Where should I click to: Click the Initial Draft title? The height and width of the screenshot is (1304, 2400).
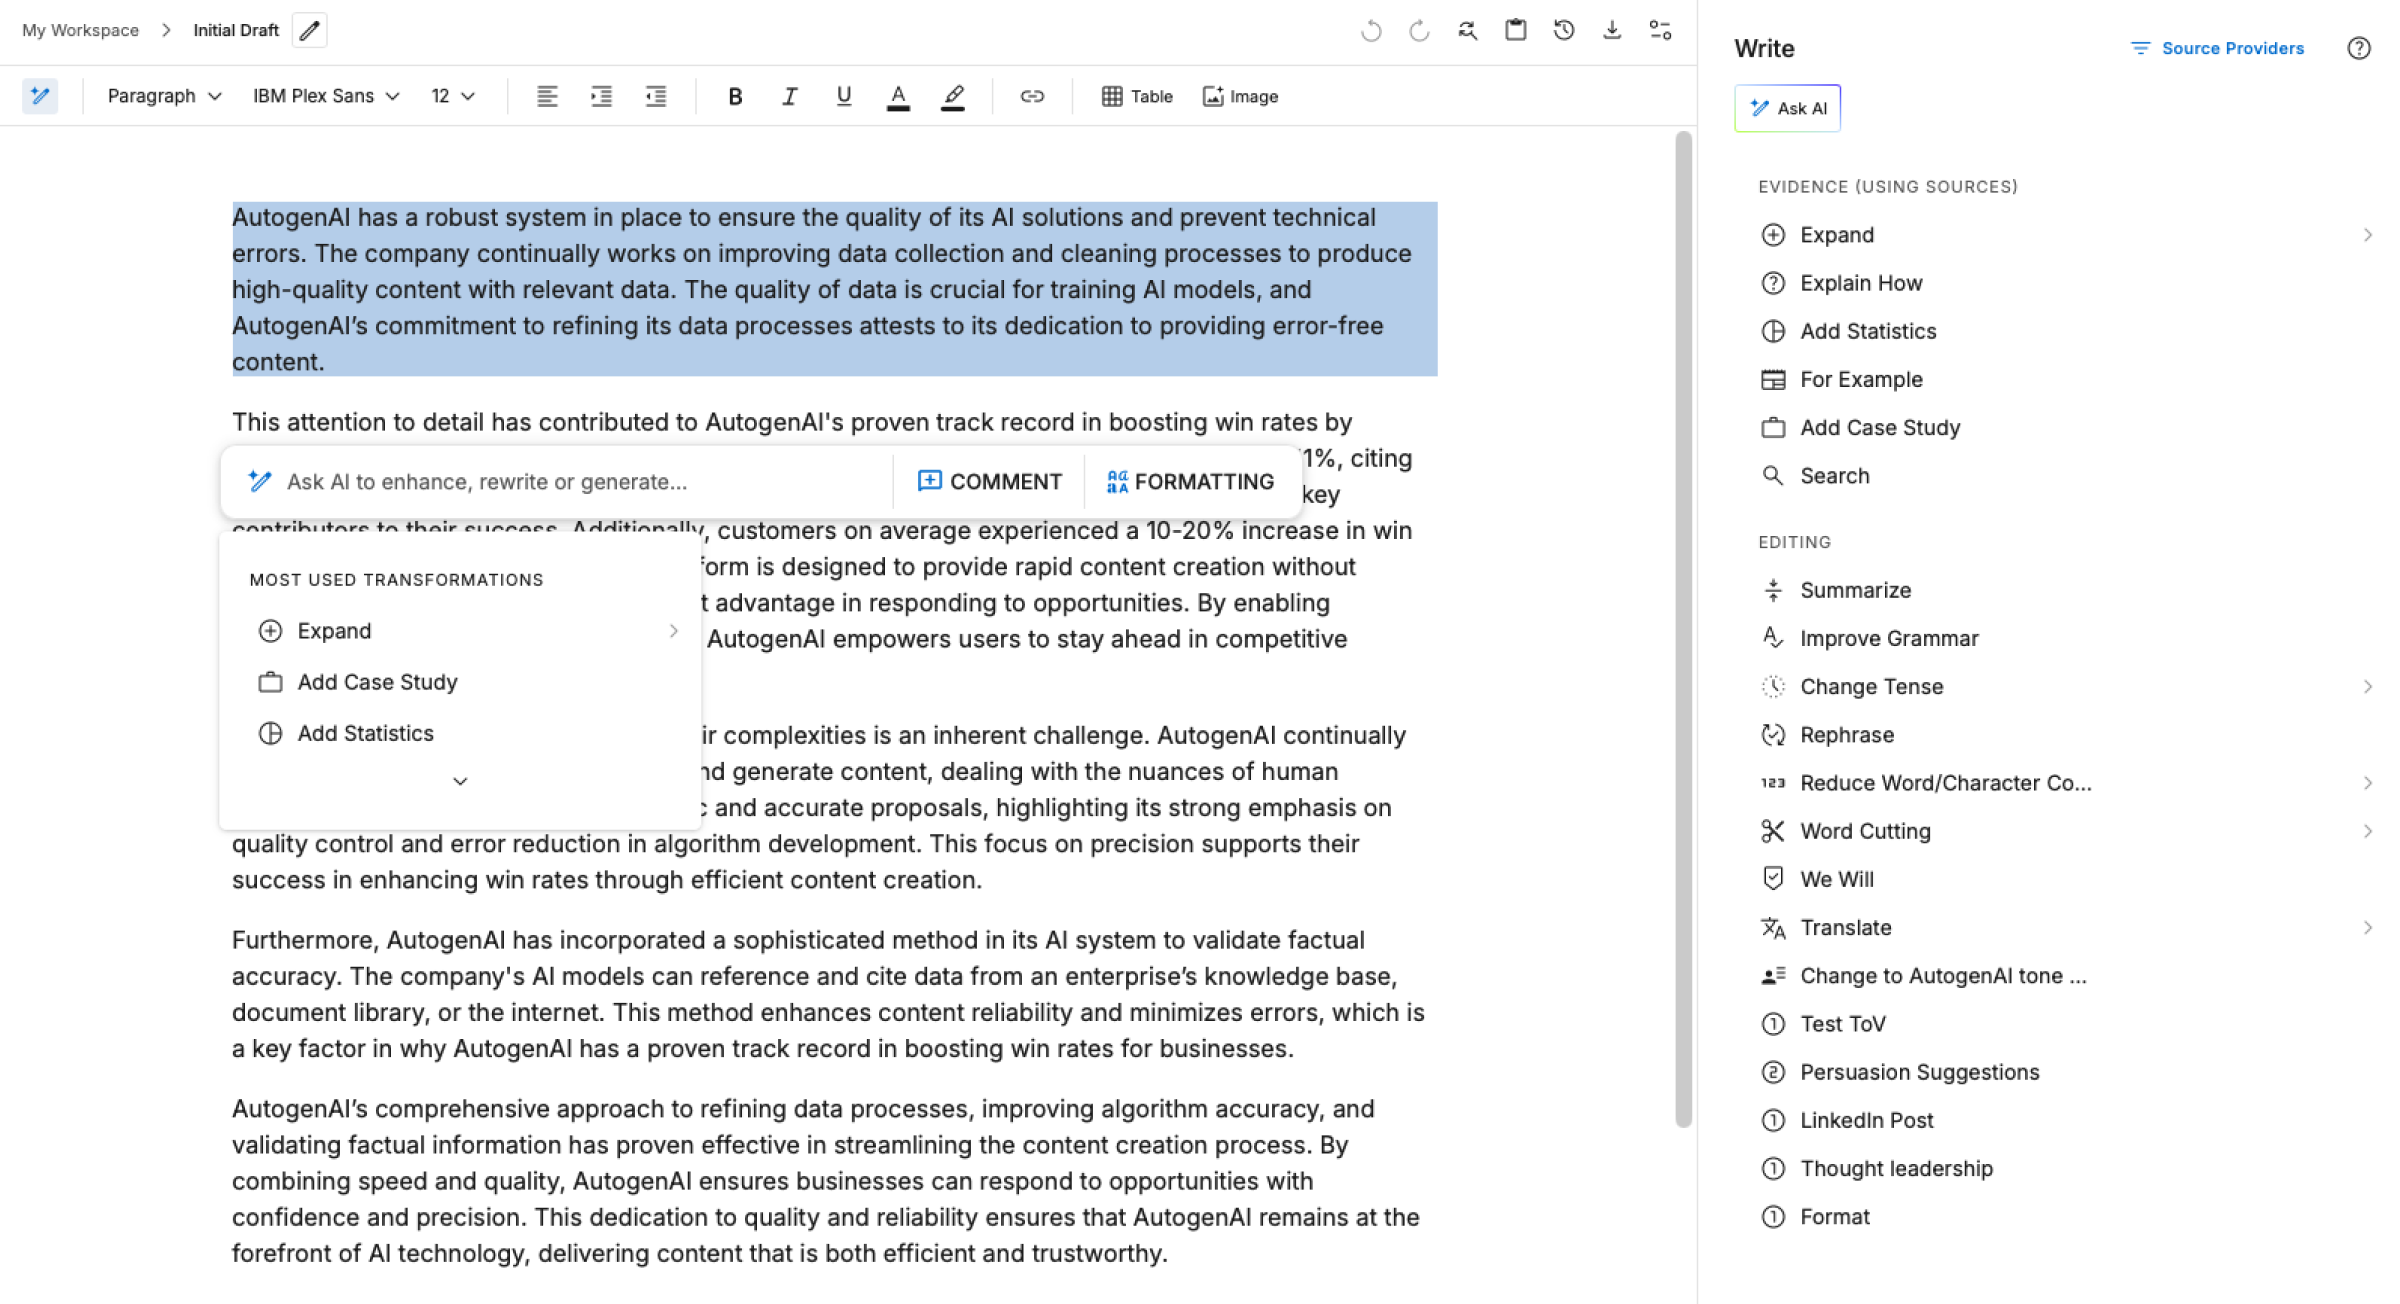tap(236, 30)
